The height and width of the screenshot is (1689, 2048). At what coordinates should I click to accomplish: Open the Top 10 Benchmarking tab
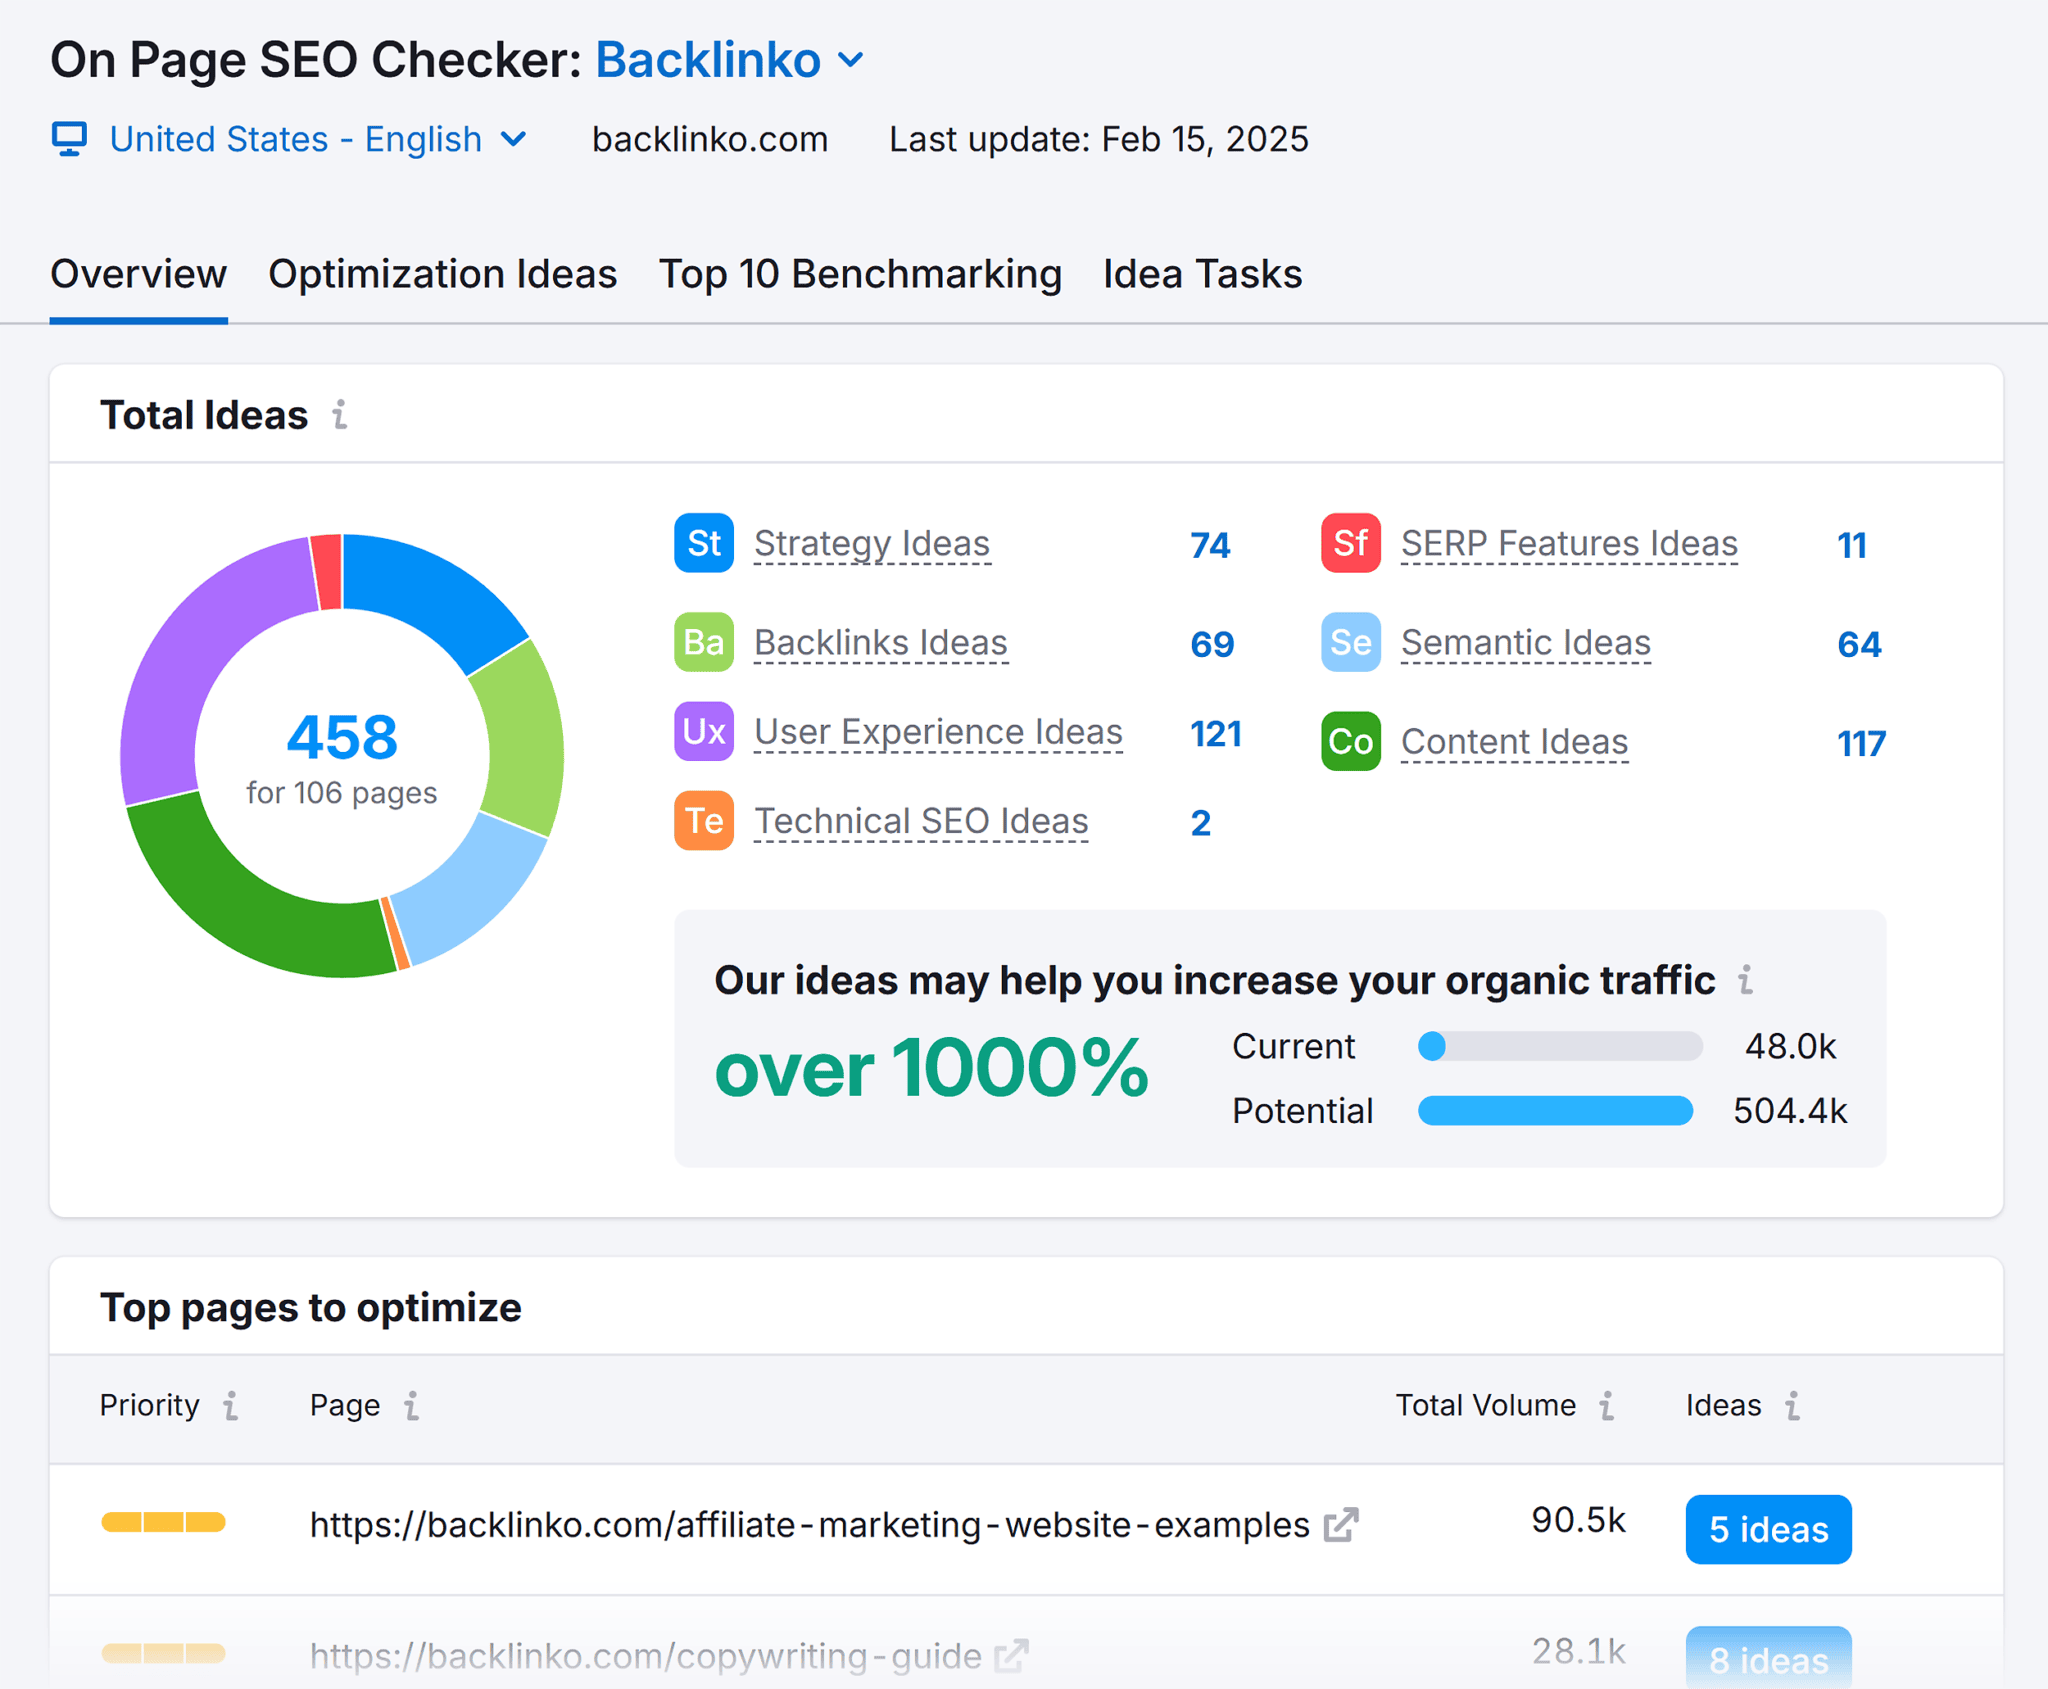(x=860, y=273)
